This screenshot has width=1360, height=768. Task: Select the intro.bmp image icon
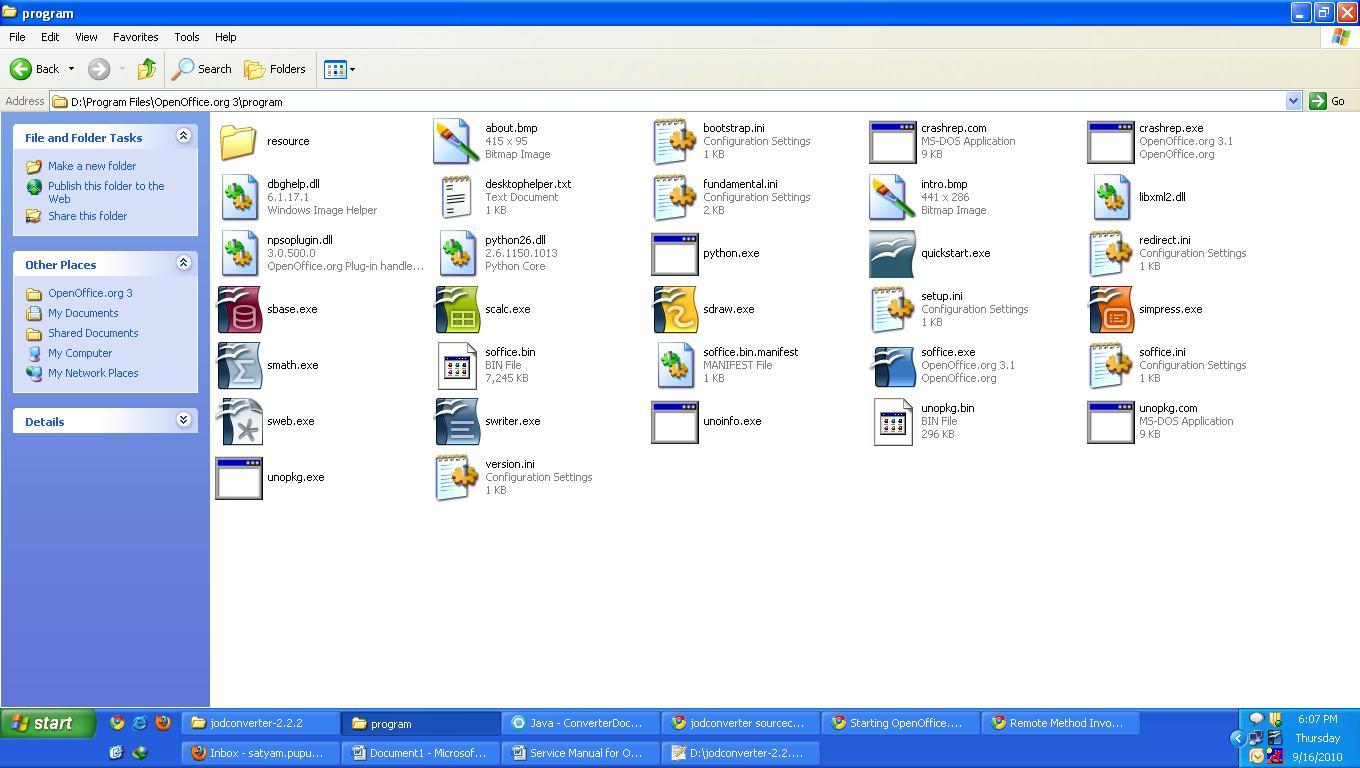pyautogui.click(x=893, y=198)
